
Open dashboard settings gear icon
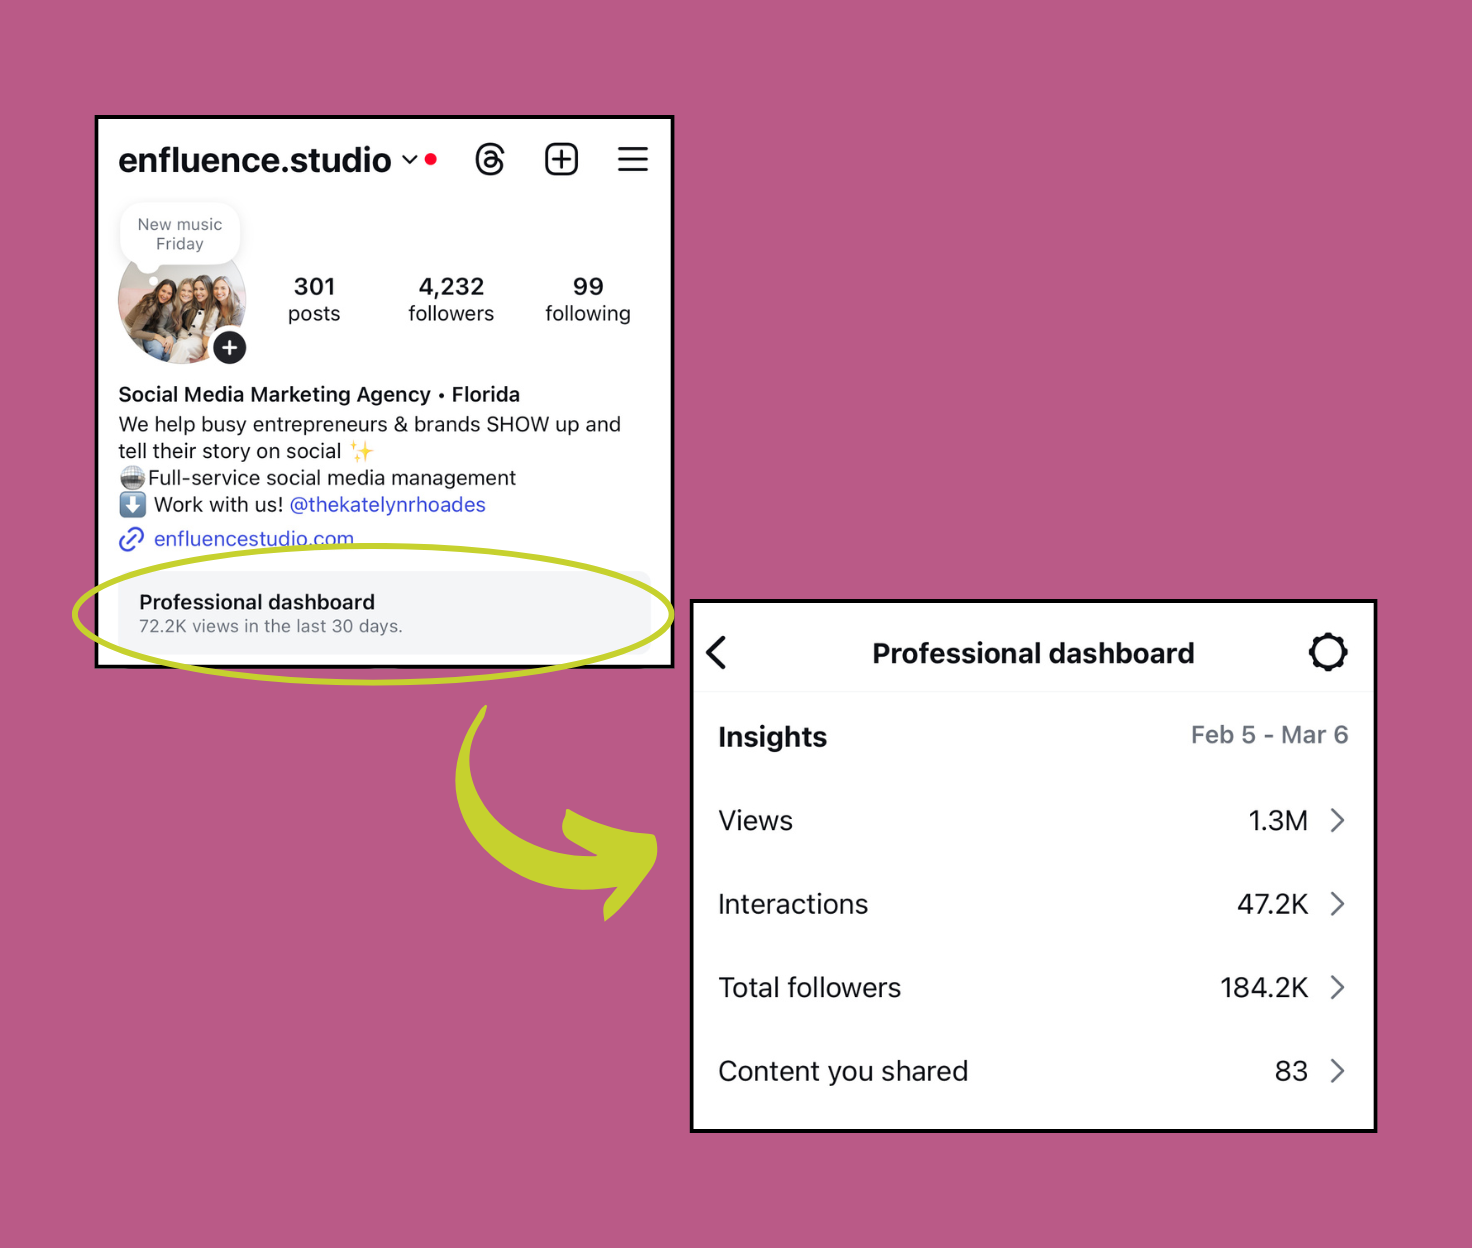(x=1328, y=652)
